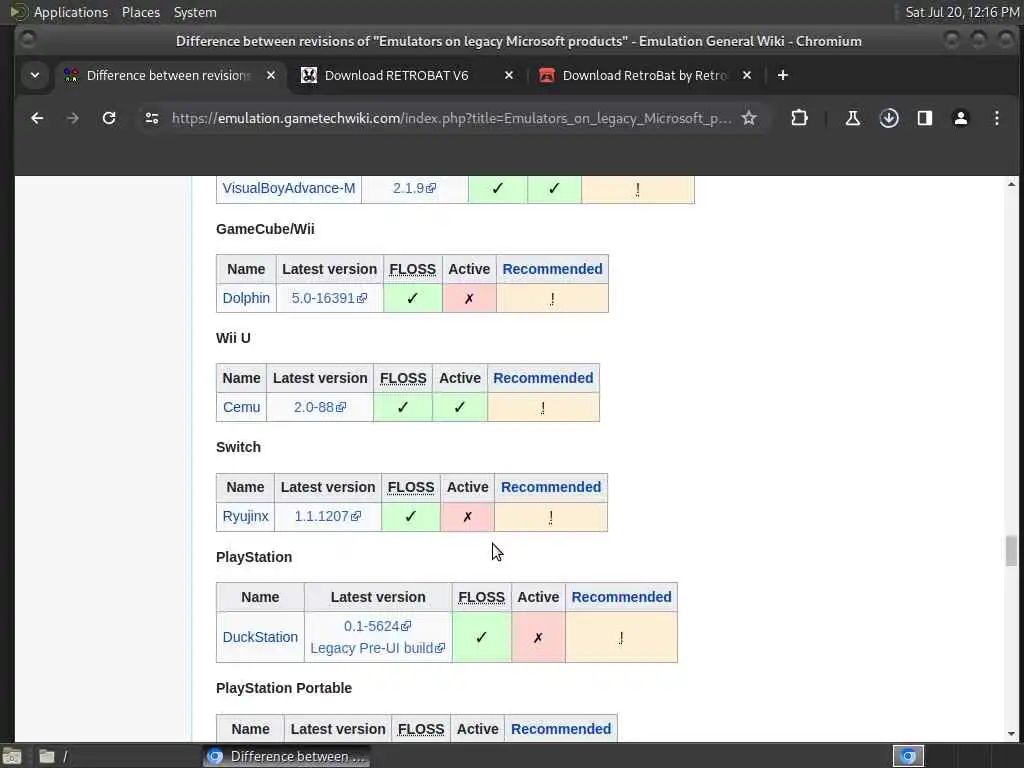Open the Ryujinx emulator link
Viewport: 1024px width, 768px height.
pyautogui.click(x=246, y=516)
